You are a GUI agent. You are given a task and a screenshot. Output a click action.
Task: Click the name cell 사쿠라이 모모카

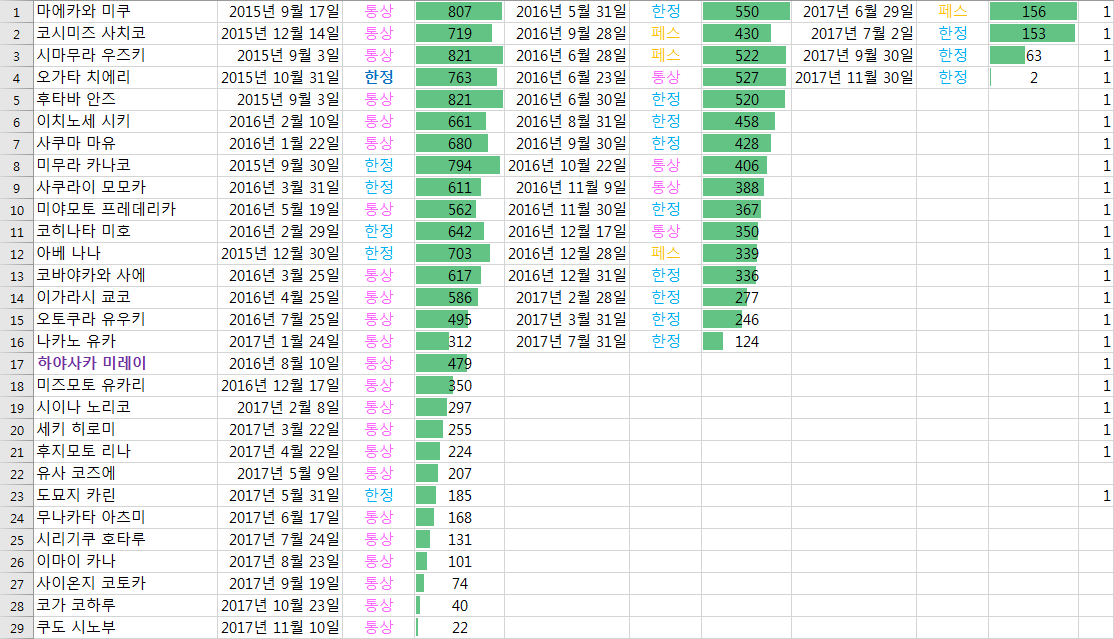click(125, 188)
